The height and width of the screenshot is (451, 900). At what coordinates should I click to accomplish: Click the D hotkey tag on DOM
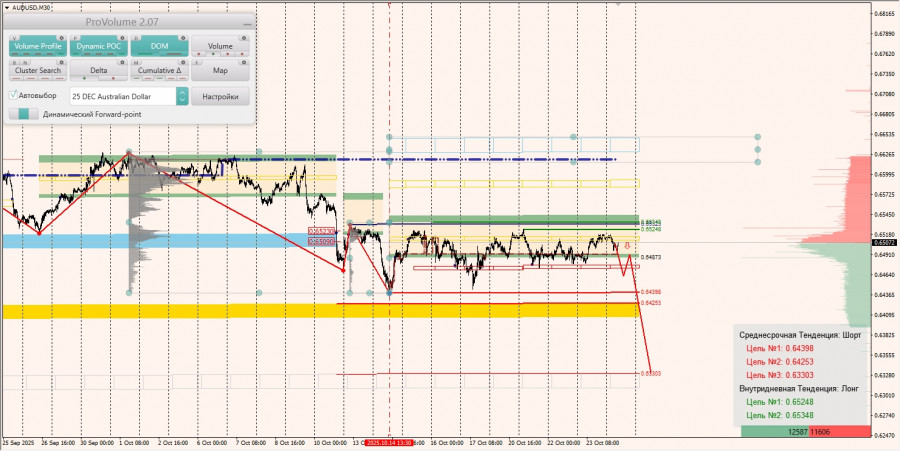pyautogui.click(x=137, y=38)
